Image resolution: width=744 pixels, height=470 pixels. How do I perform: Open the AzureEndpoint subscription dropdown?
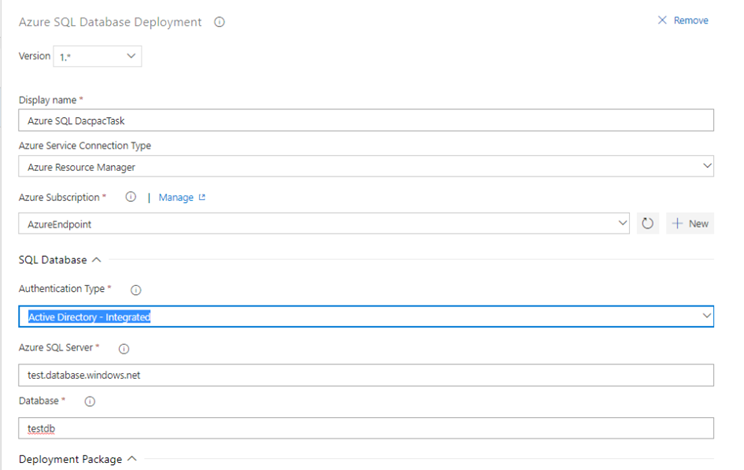click(x=324, y=223)
